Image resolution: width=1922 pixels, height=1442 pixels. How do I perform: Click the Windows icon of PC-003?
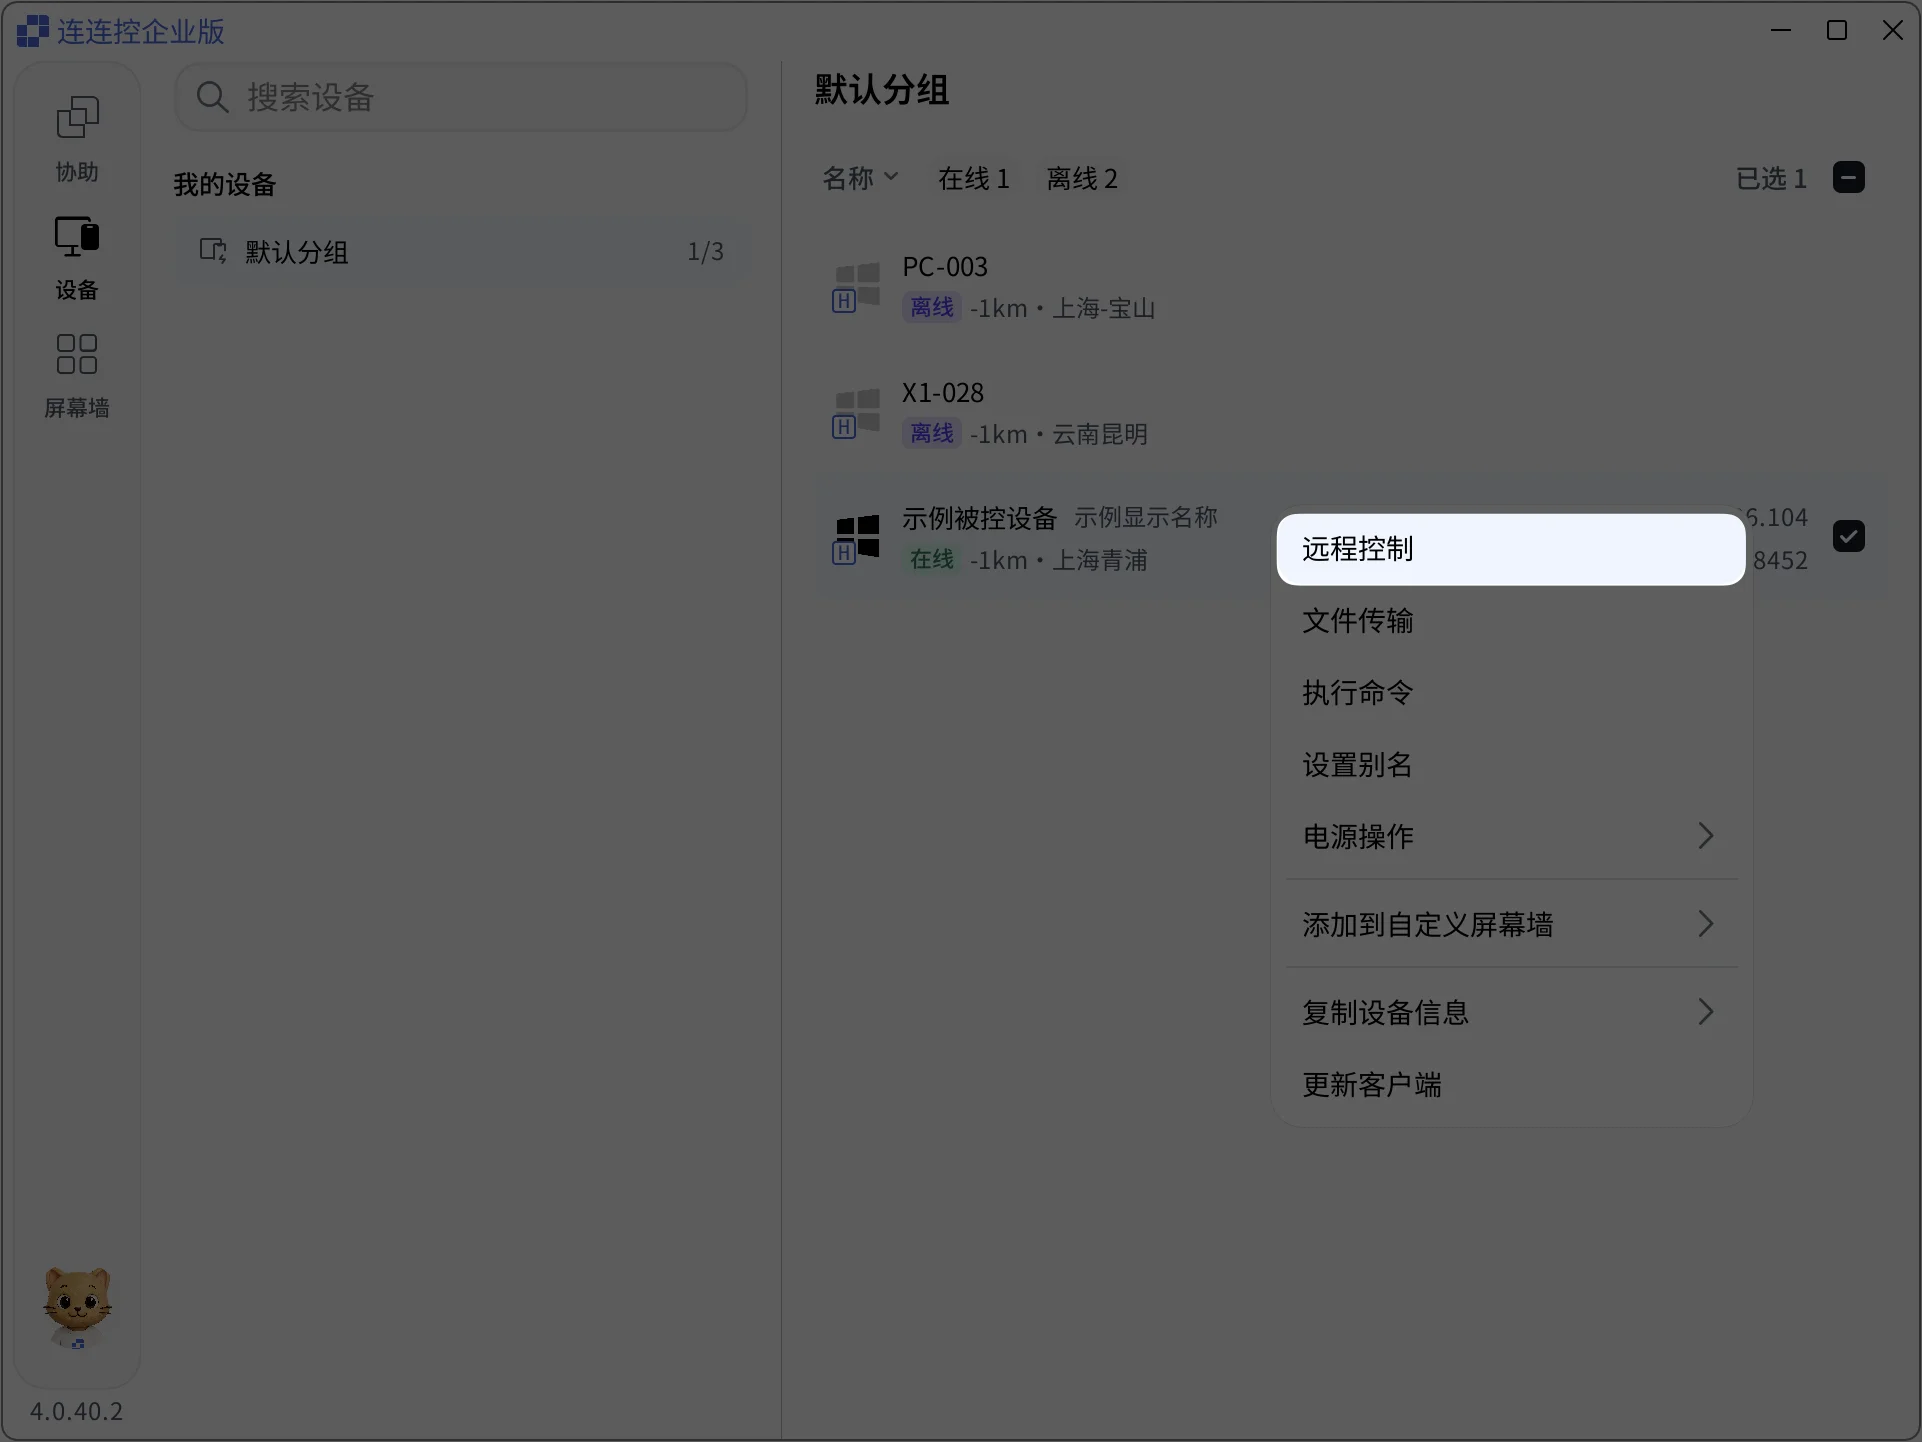tap(857, 288)
